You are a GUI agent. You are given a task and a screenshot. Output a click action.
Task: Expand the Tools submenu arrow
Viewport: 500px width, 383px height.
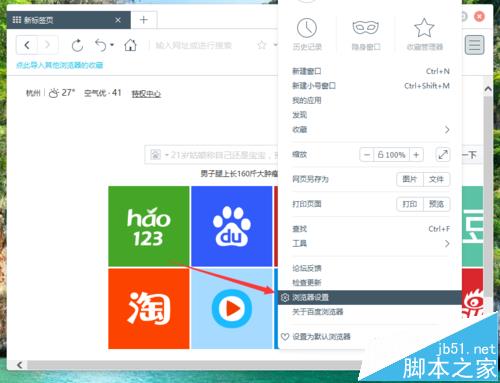447,244
